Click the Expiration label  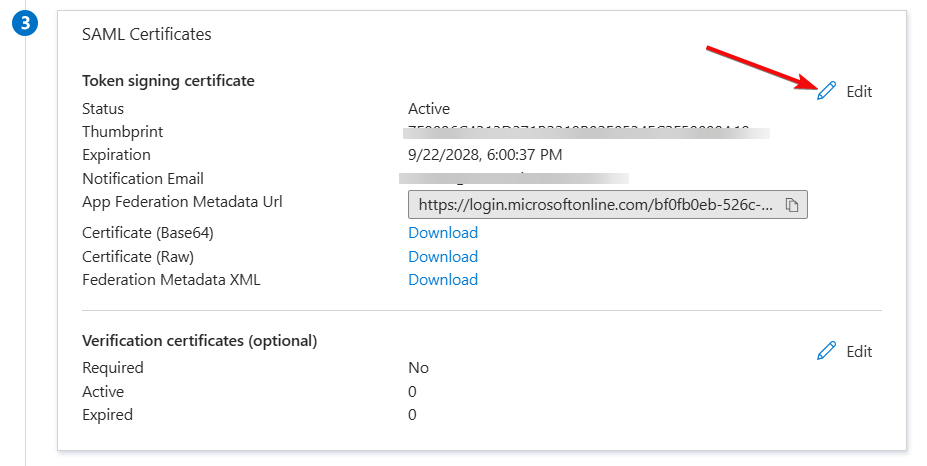[x=116, y=155]
